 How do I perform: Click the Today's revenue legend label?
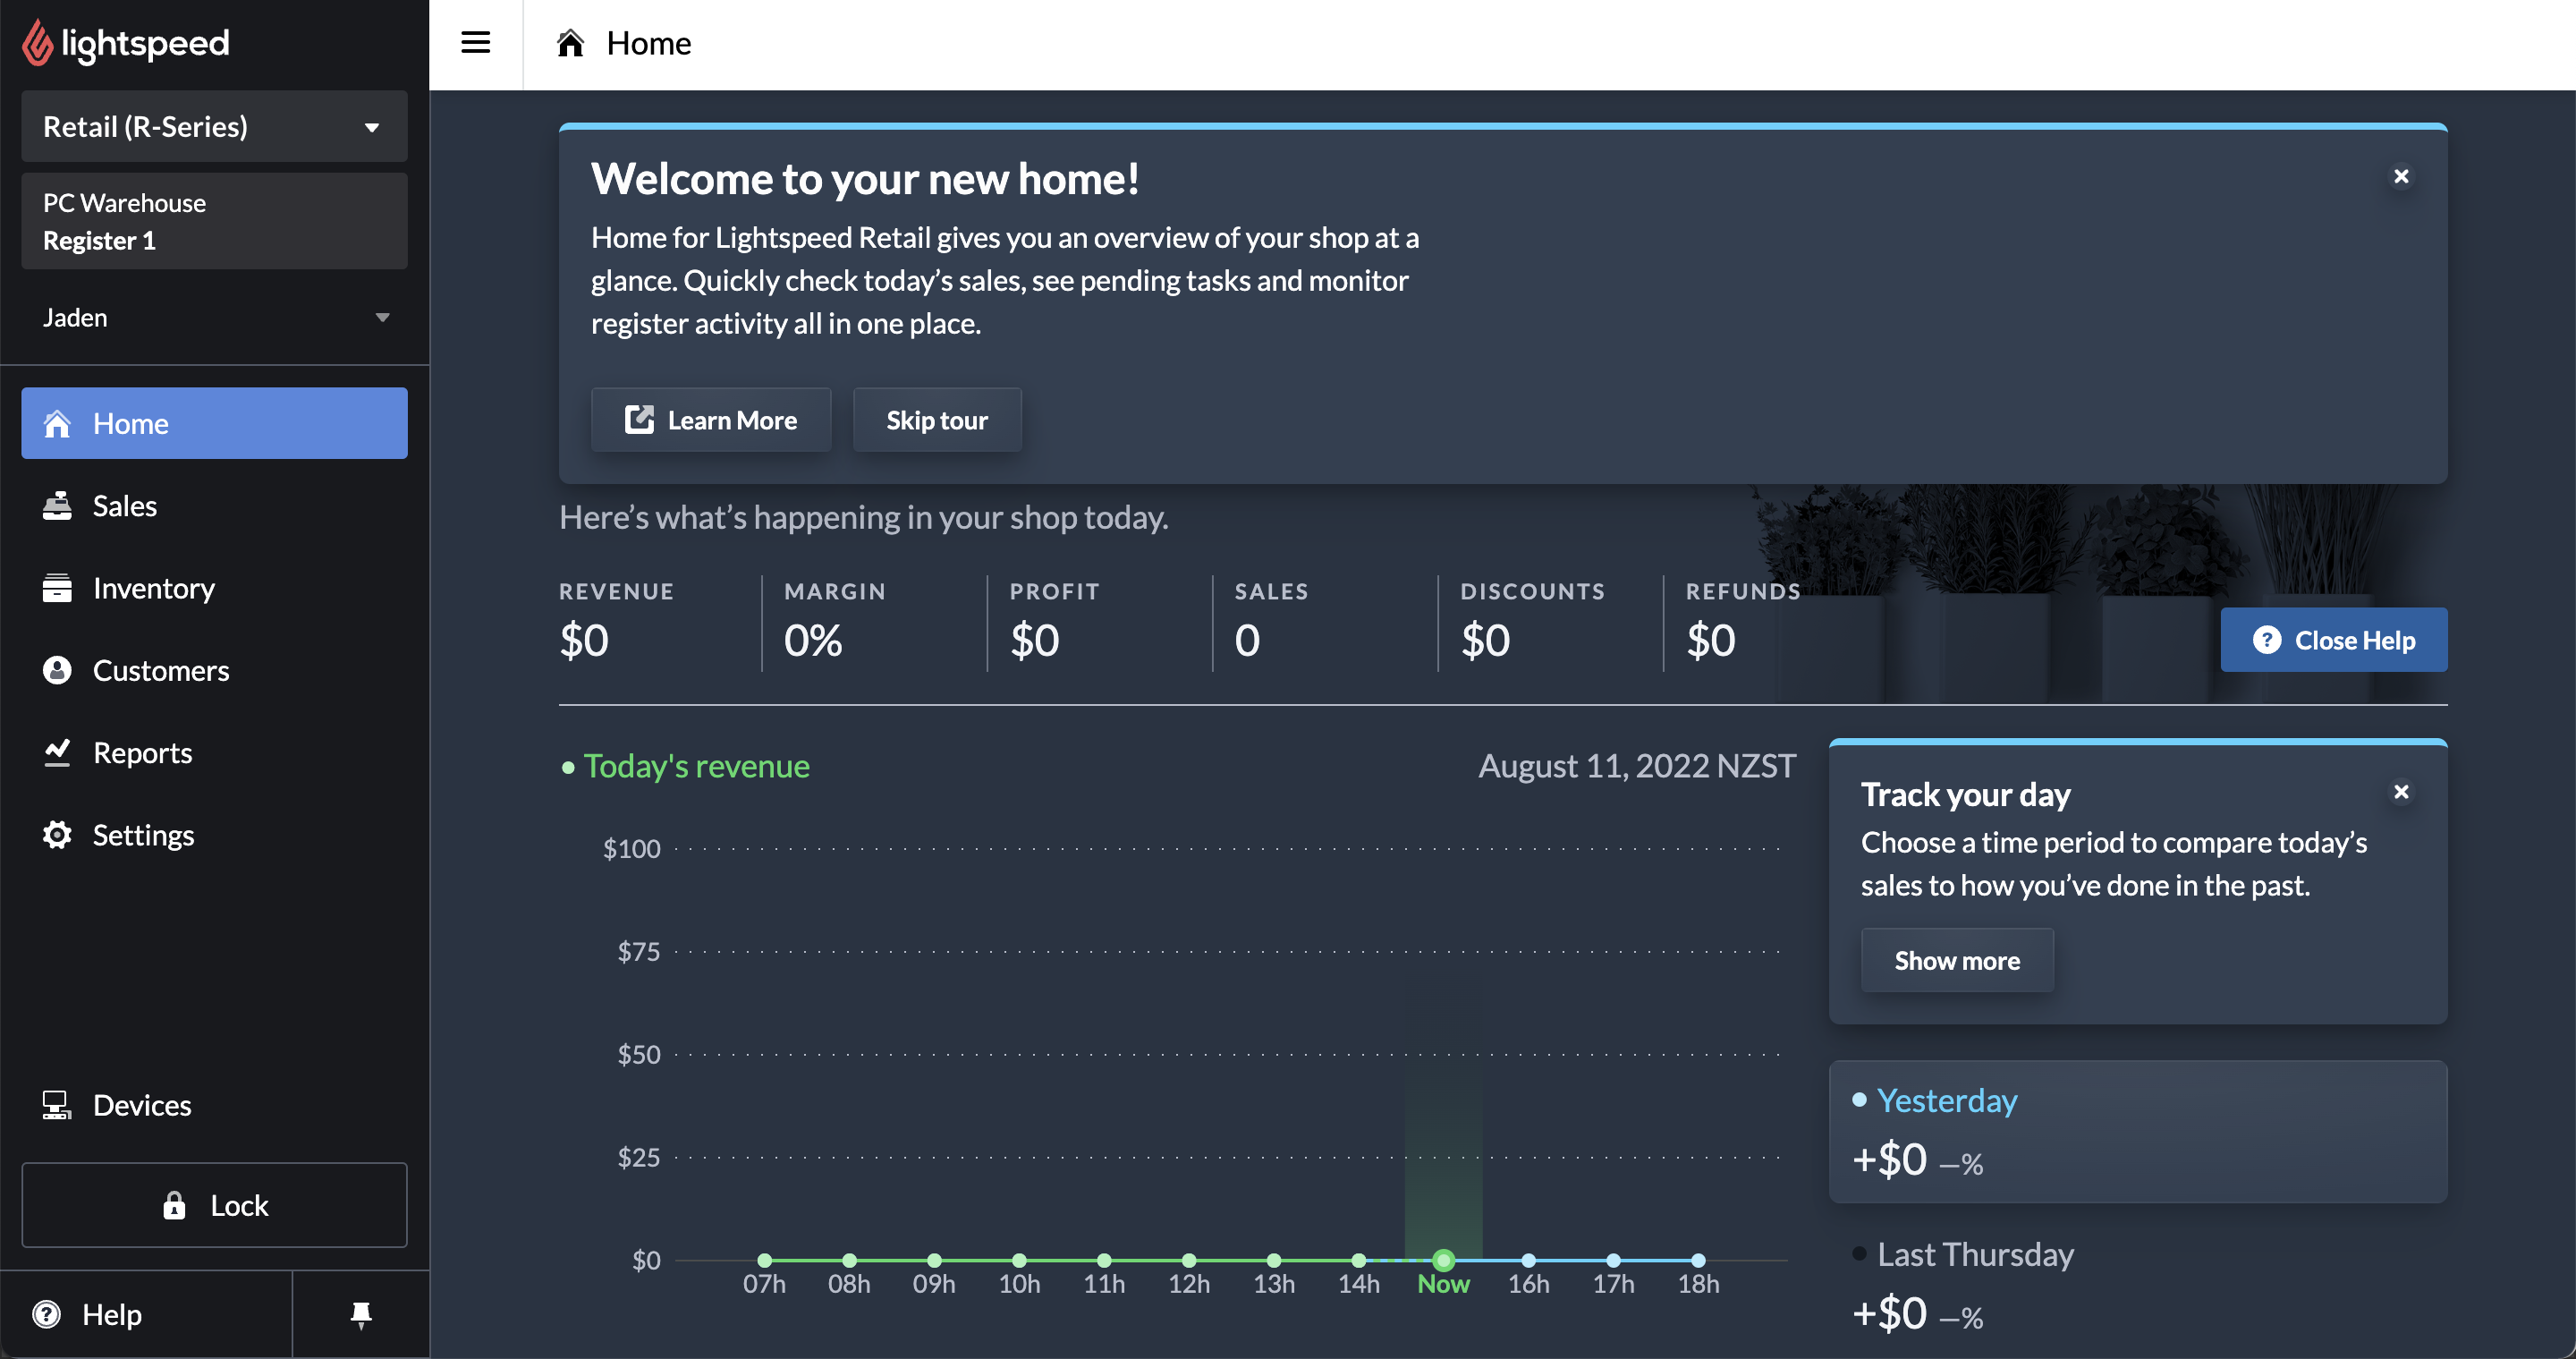(x=696, y=766)
